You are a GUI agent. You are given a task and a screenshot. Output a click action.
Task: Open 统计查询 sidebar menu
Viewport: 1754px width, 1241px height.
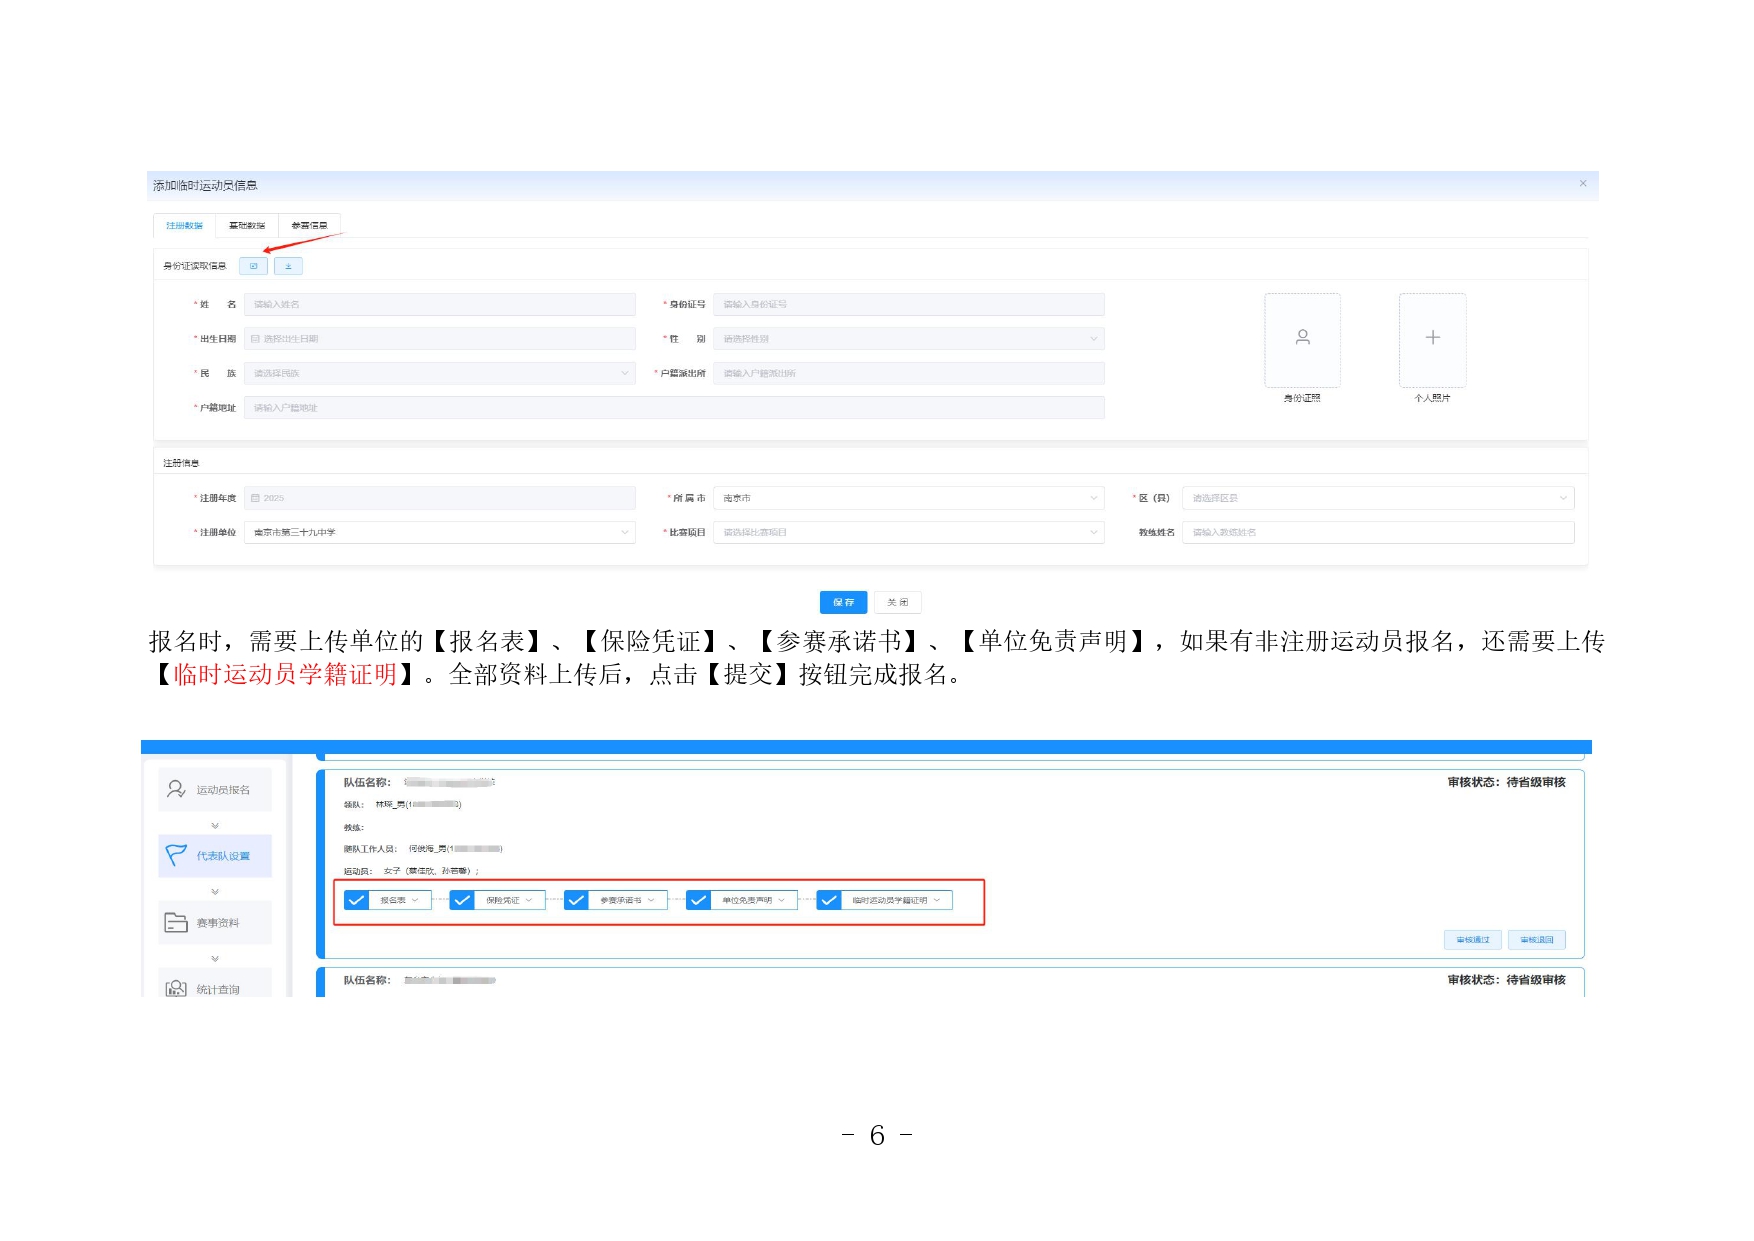point(215,984)
